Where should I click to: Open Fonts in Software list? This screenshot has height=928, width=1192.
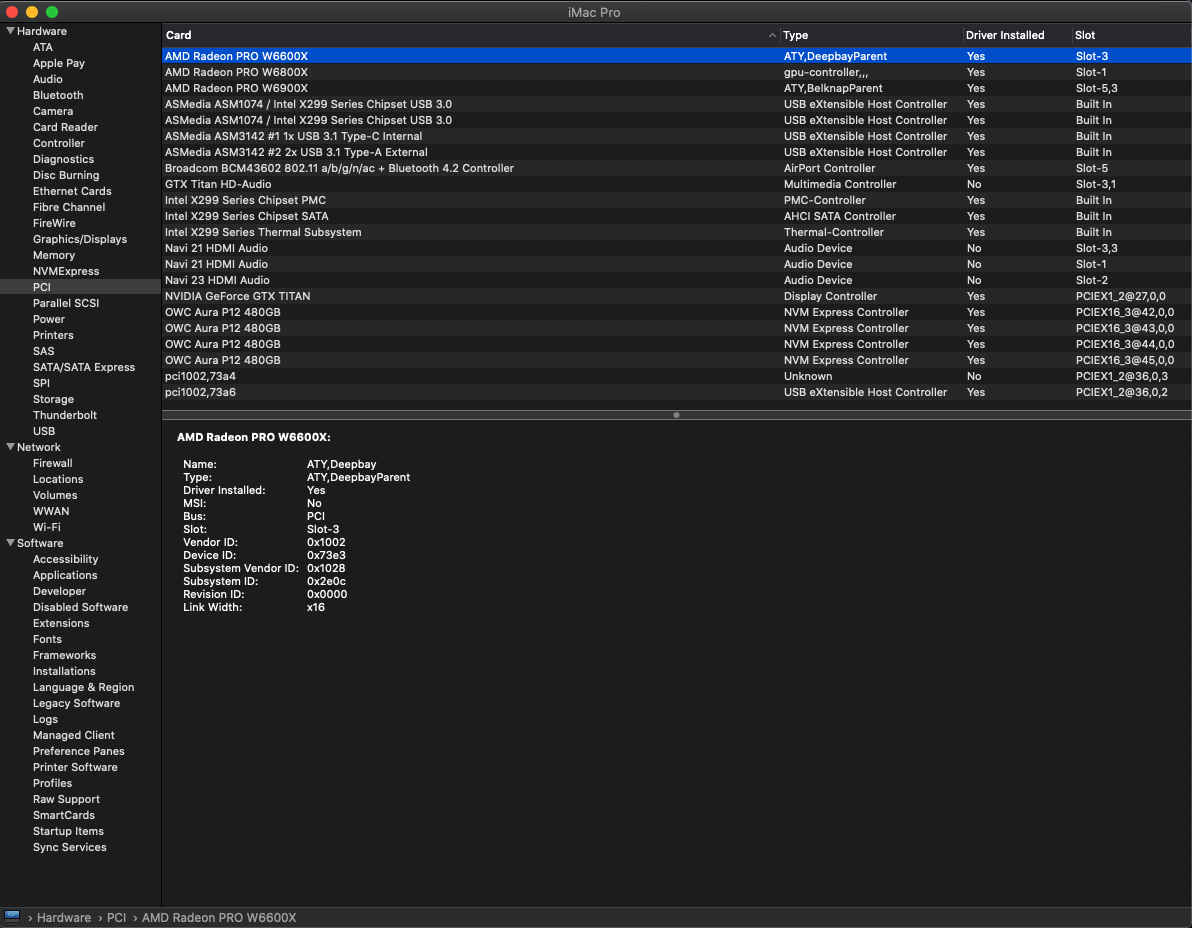(x=47, y=638)
